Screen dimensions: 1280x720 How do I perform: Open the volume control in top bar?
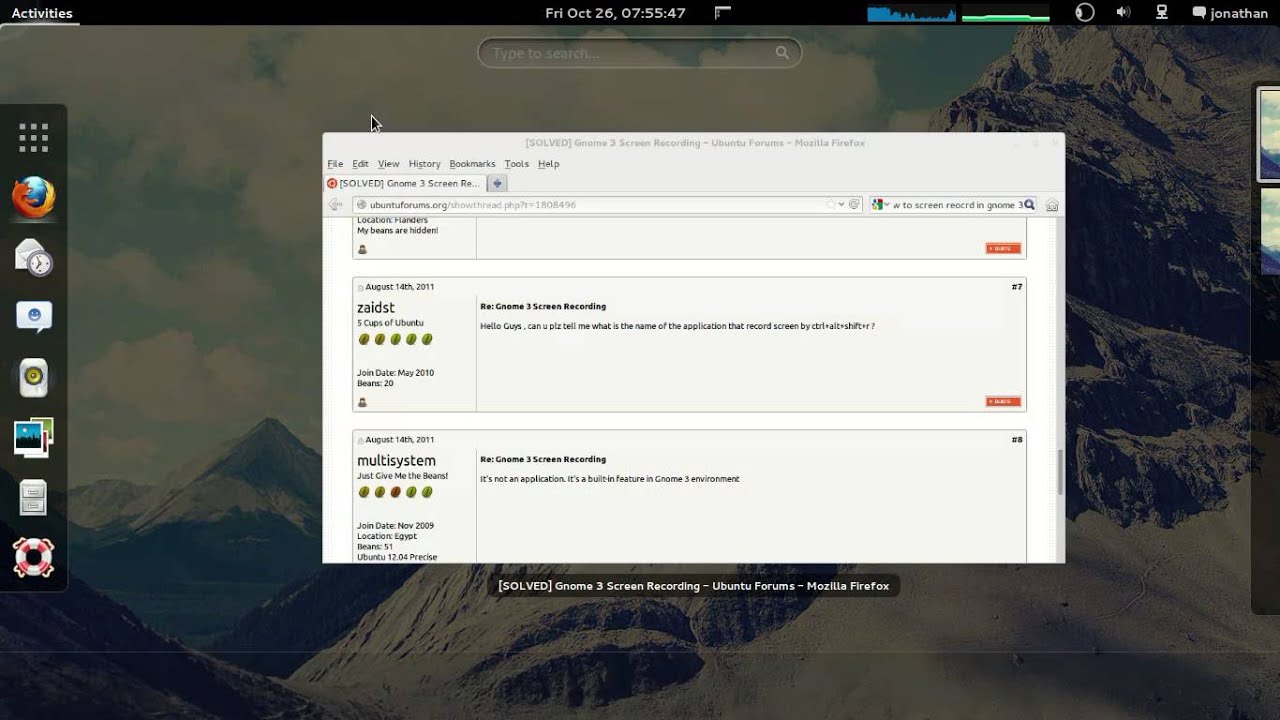[x=1123, y=13]
